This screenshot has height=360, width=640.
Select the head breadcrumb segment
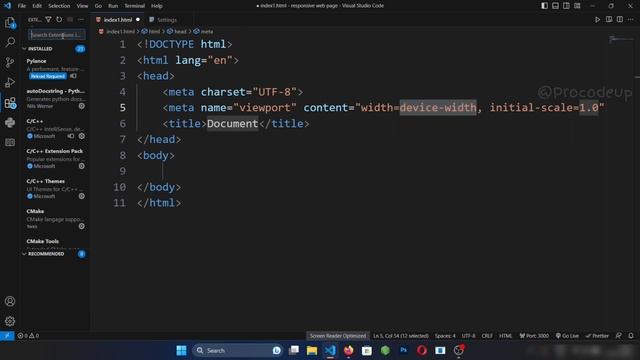176,31
